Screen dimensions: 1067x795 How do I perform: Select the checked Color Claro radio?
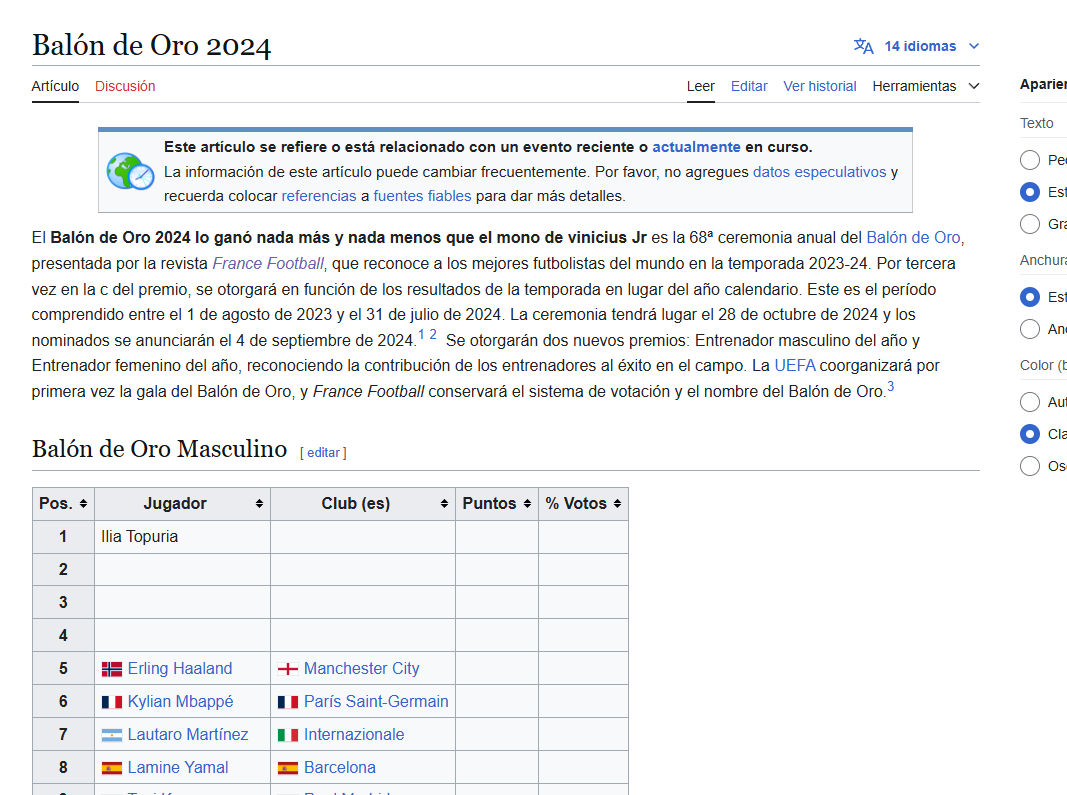click(1030, 434)
